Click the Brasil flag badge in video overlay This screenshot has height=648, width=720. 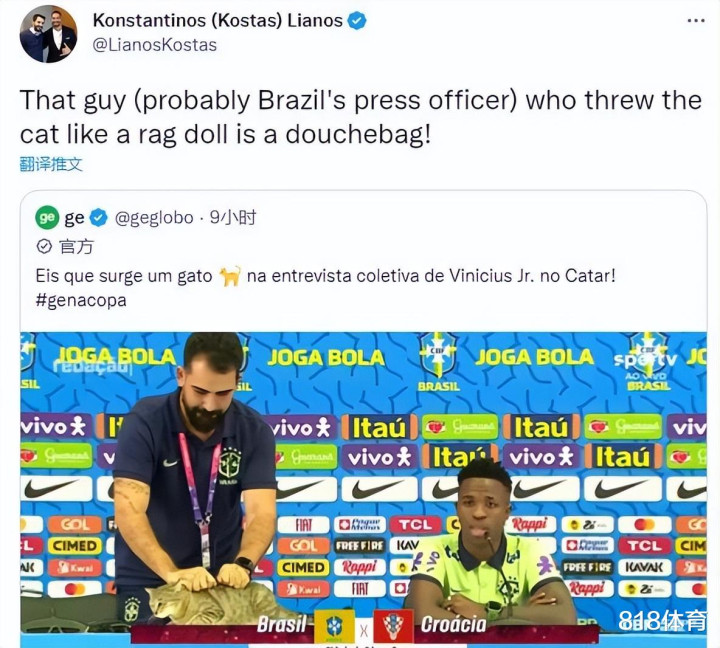334,626
